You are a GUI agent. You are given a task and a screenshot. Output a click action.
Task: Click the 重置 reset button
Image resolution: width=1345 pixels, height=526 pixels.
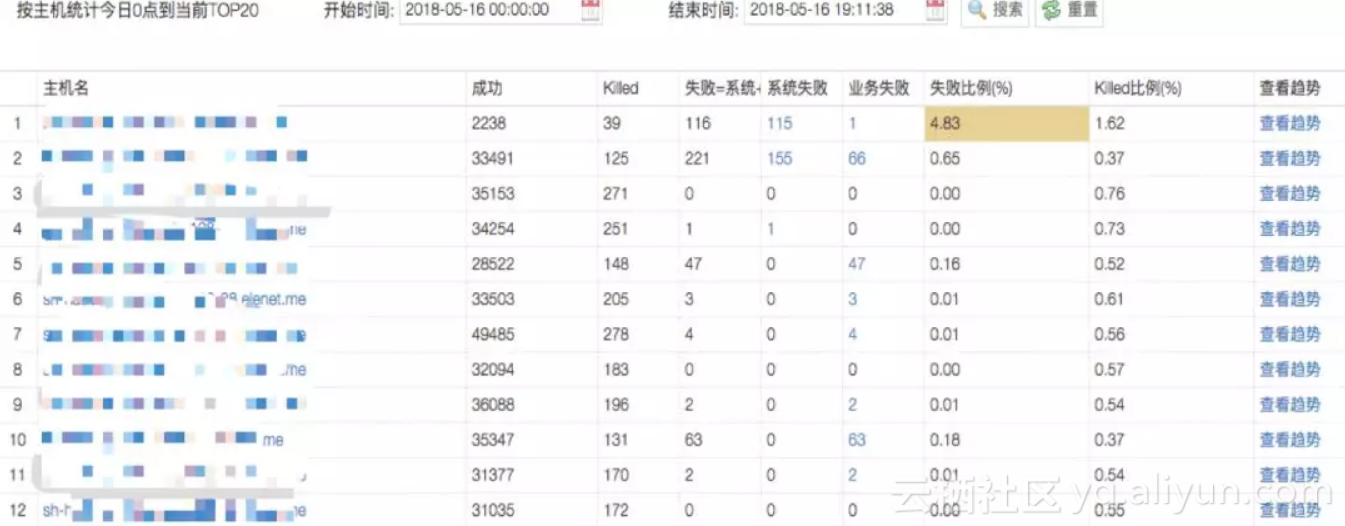point(1070,10)
